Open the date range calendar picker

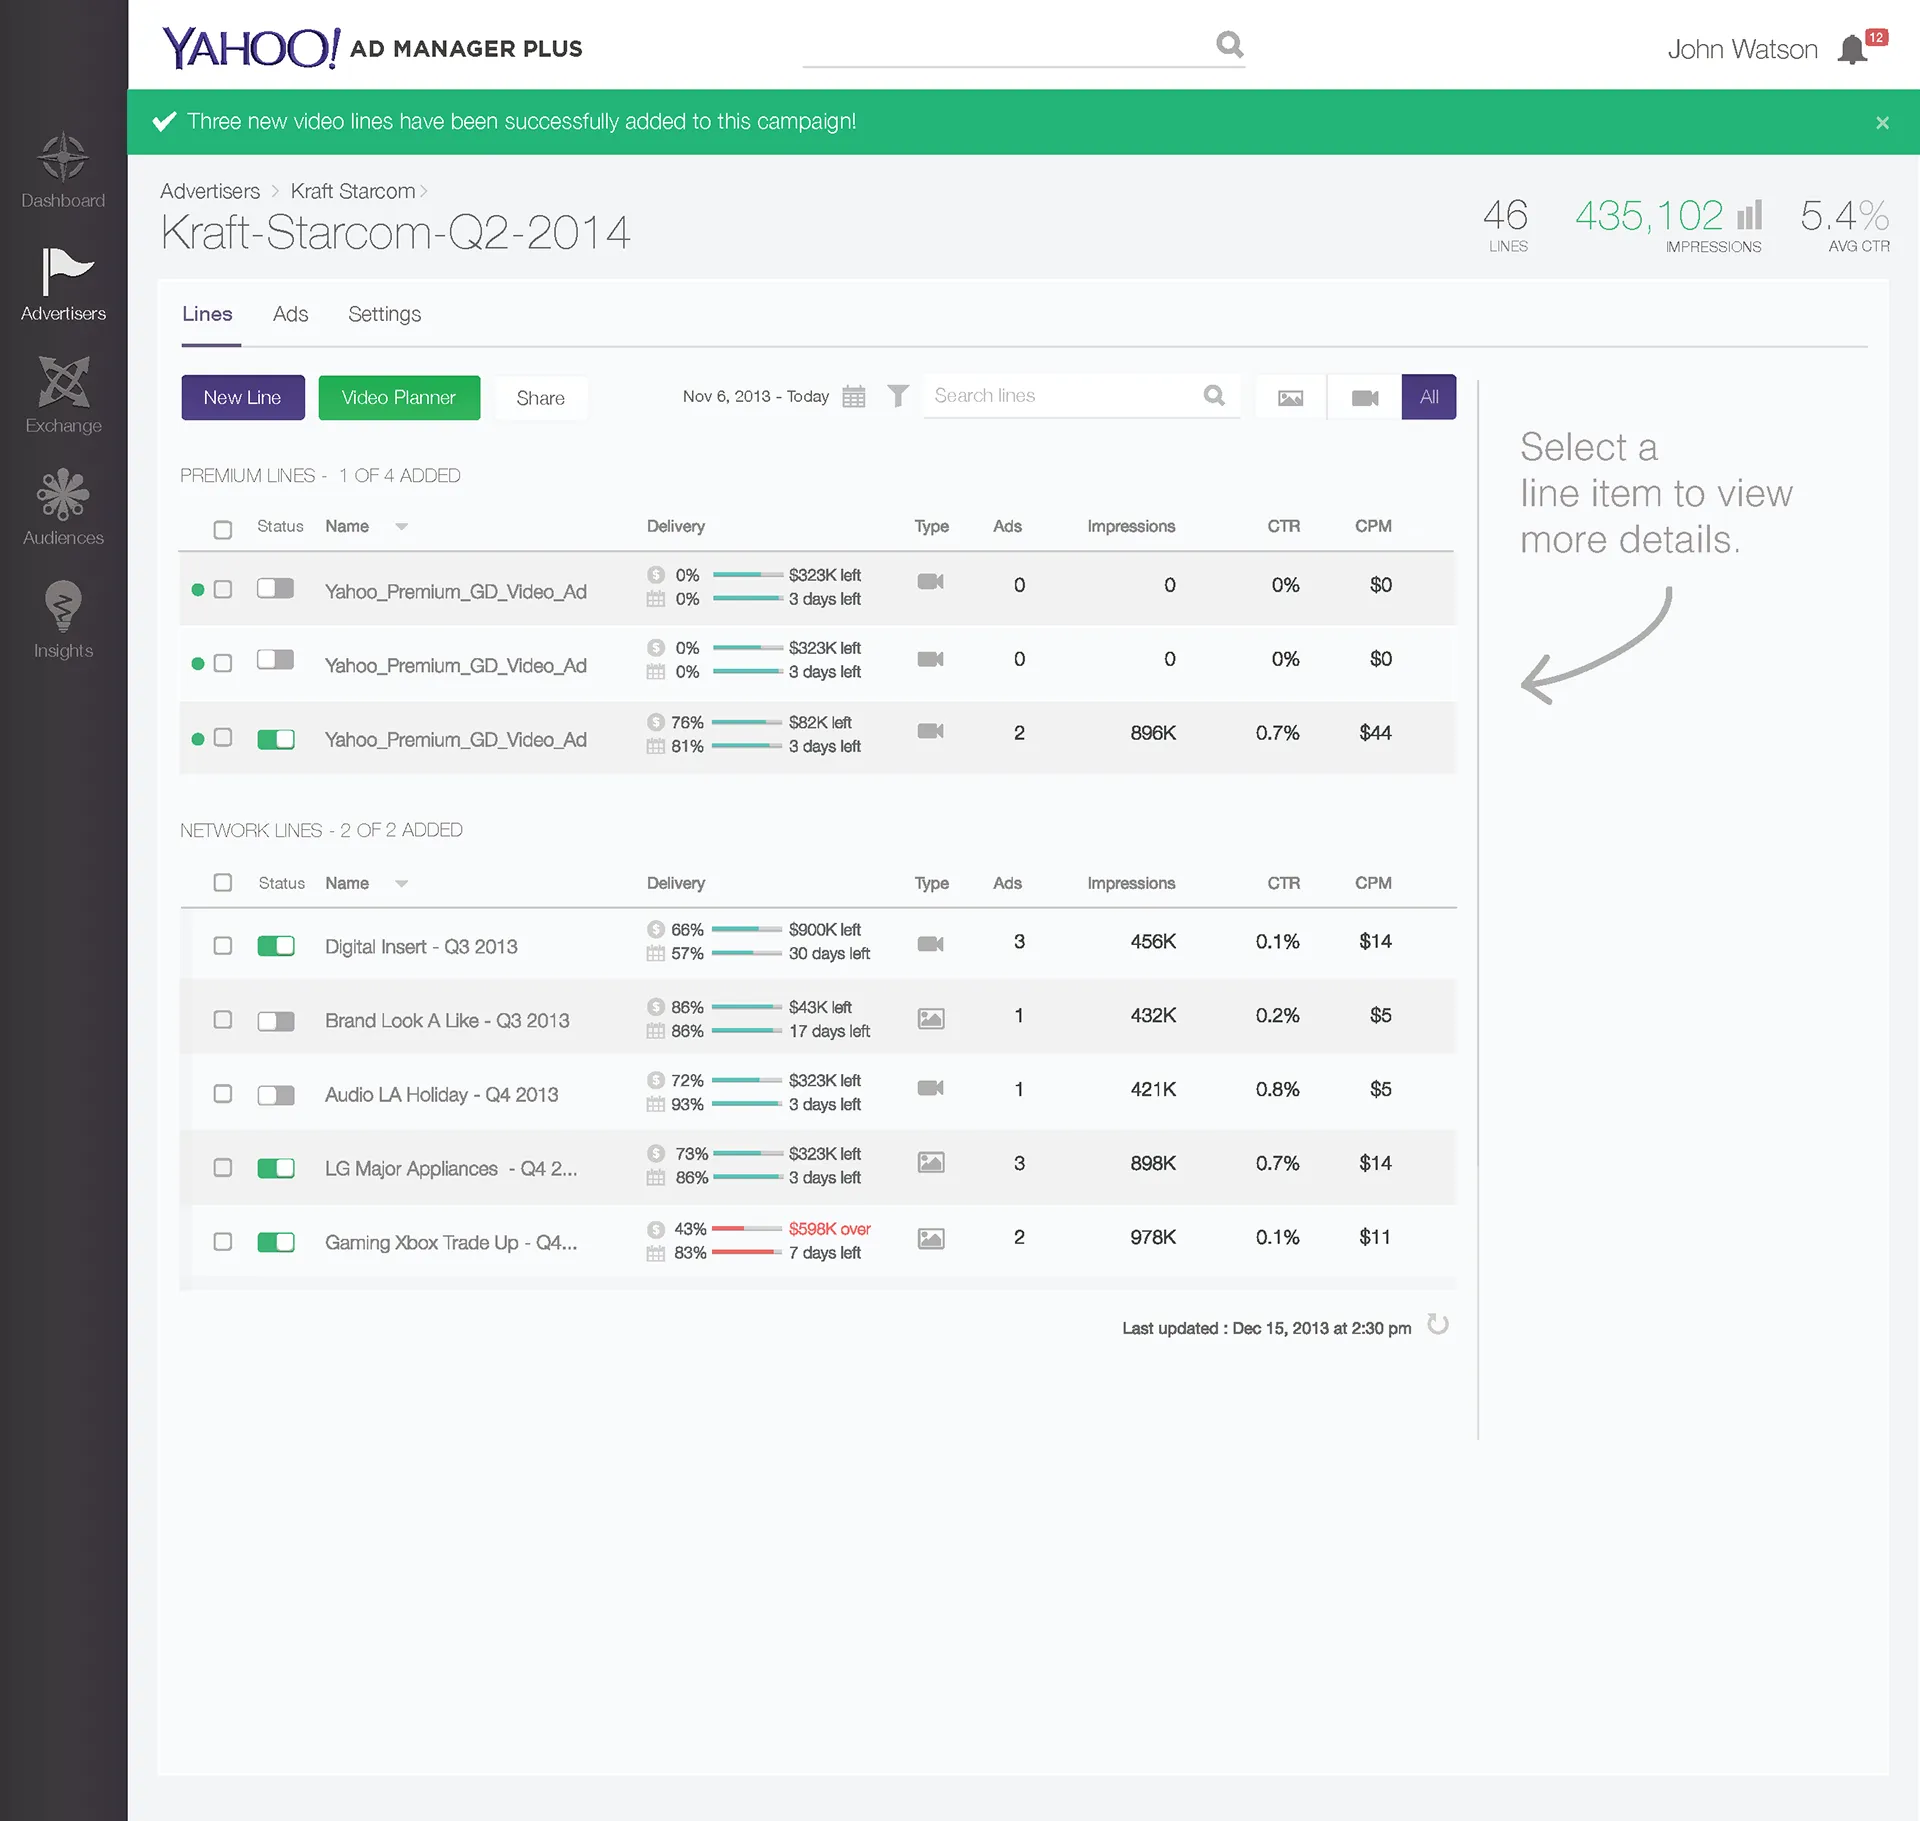pyautogui.click(x=854, y=396)
